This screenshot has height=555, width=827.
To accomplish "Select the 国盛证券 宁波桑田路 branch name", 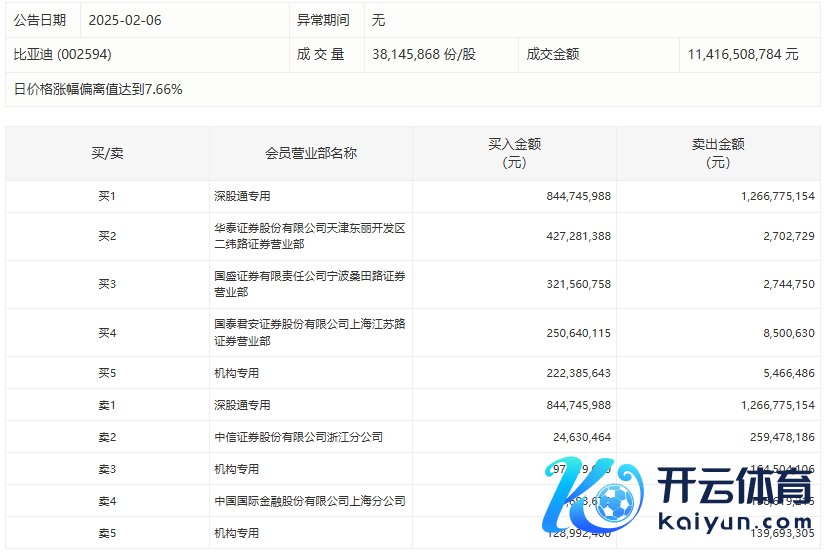I will (x=309, y=284).
